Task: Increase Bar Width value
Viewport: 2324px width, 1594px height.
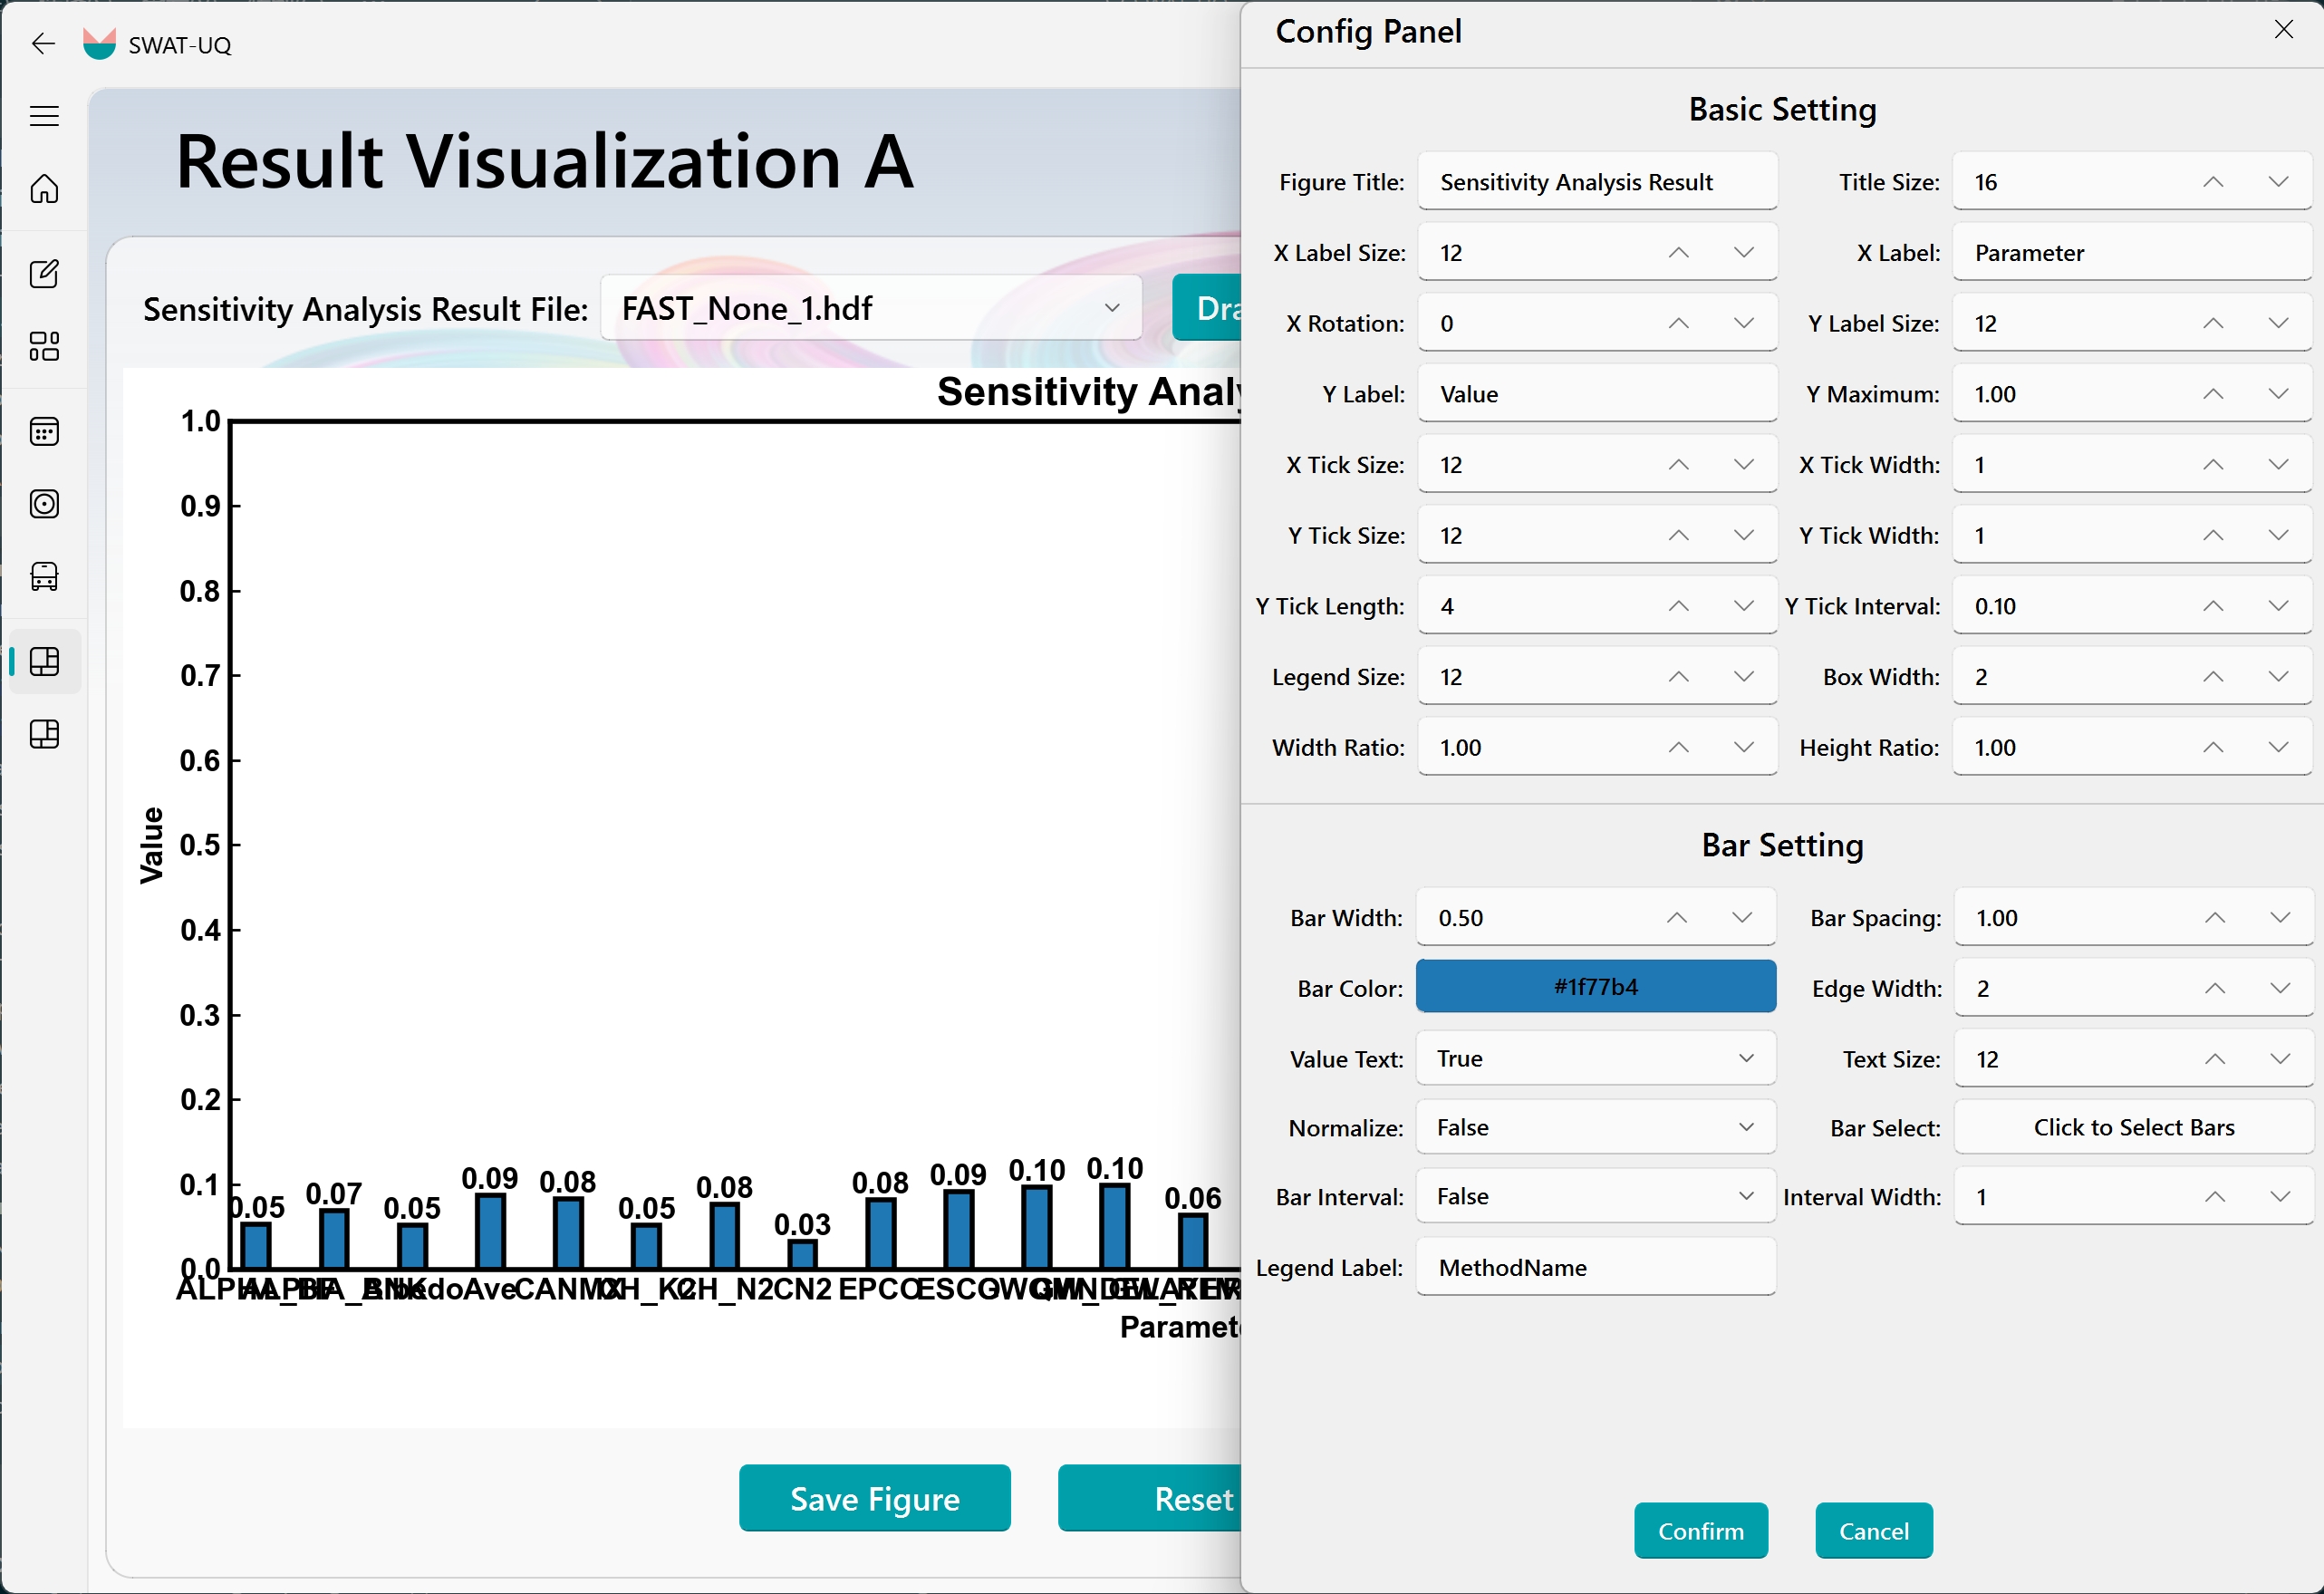Action: pyautogui.click(x=1677, y=918)
